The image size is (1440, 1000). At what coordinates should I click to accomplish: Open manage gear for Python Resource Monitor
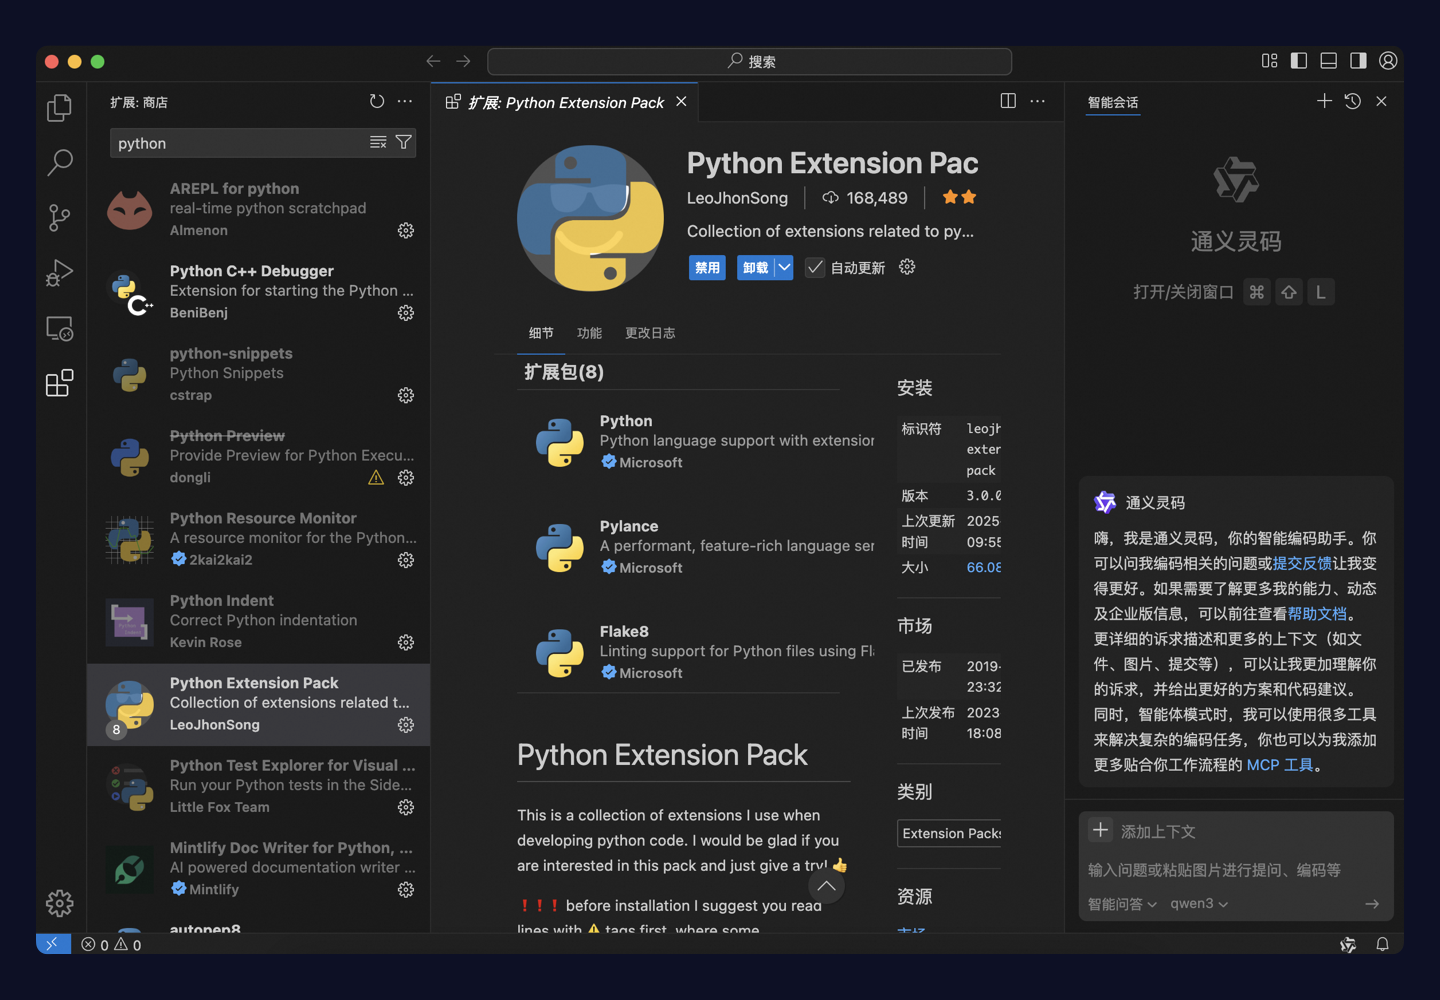(405, 560)
